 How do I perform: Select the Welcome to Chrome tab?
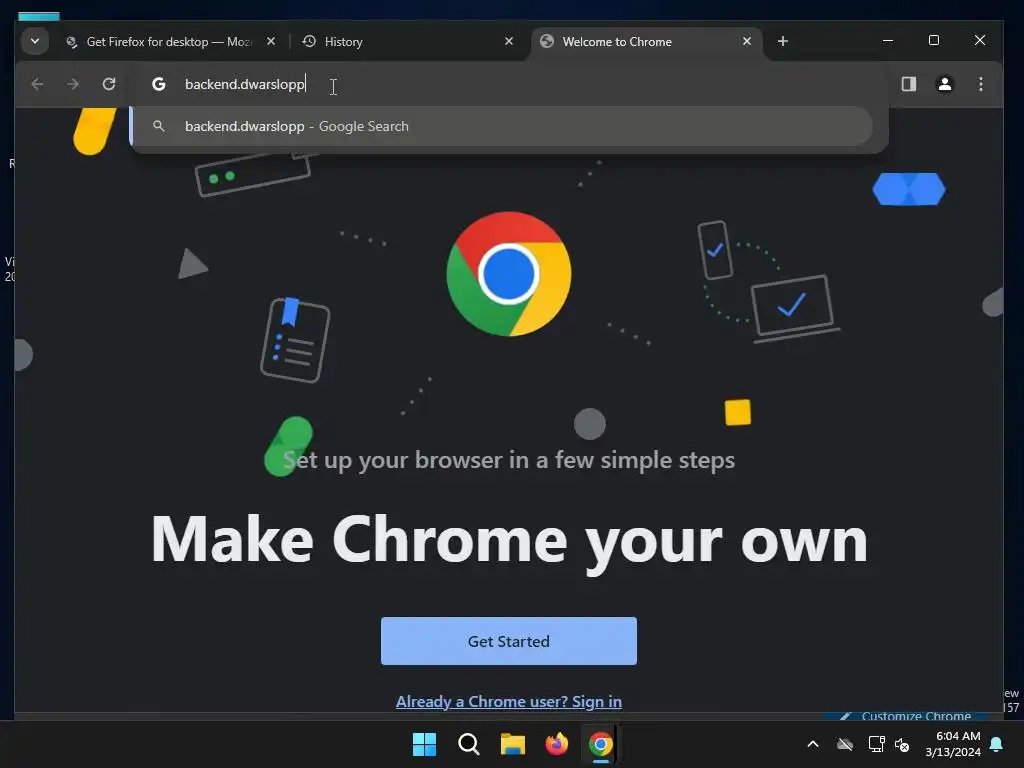coord(647,42)
